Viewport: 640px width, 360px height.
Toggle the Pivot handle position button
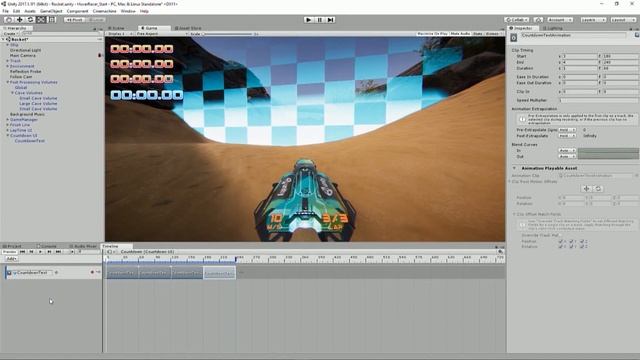(74, 20)
